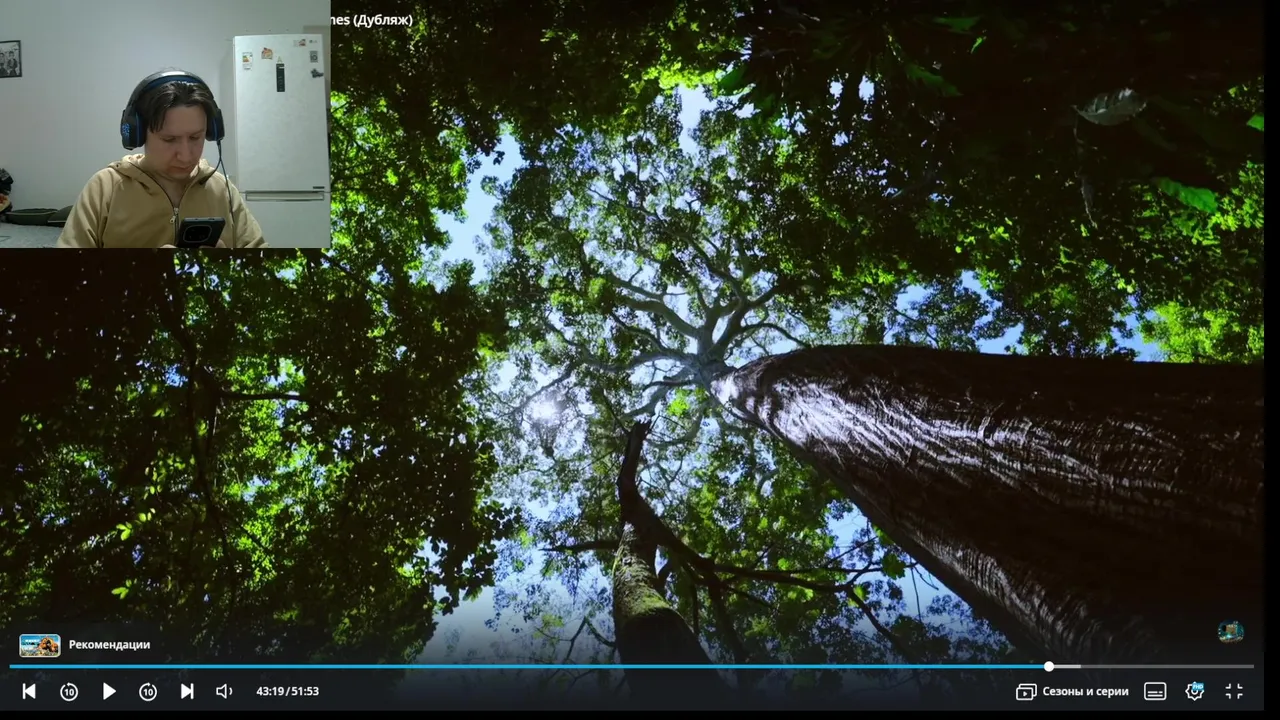Skip to the previous episode
The width and height of the screenshot is (1280, 720).
click(29, 691)
